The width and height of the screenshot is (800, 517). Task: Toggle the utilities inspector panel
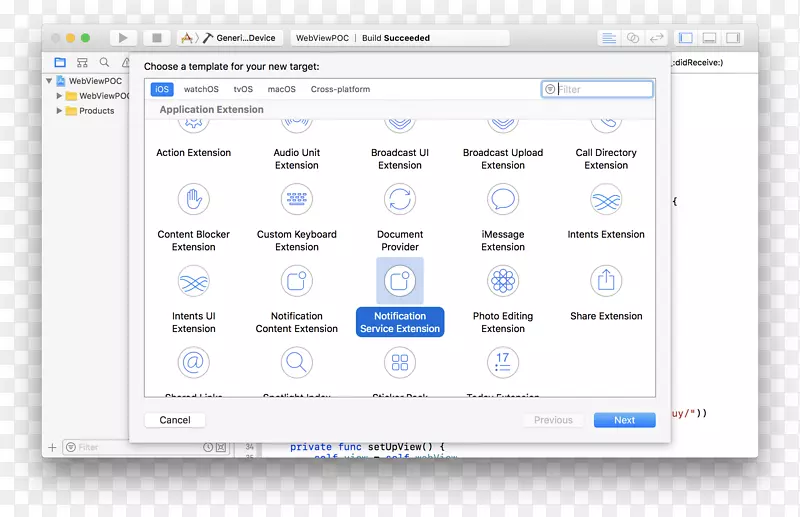click(733, 38)
